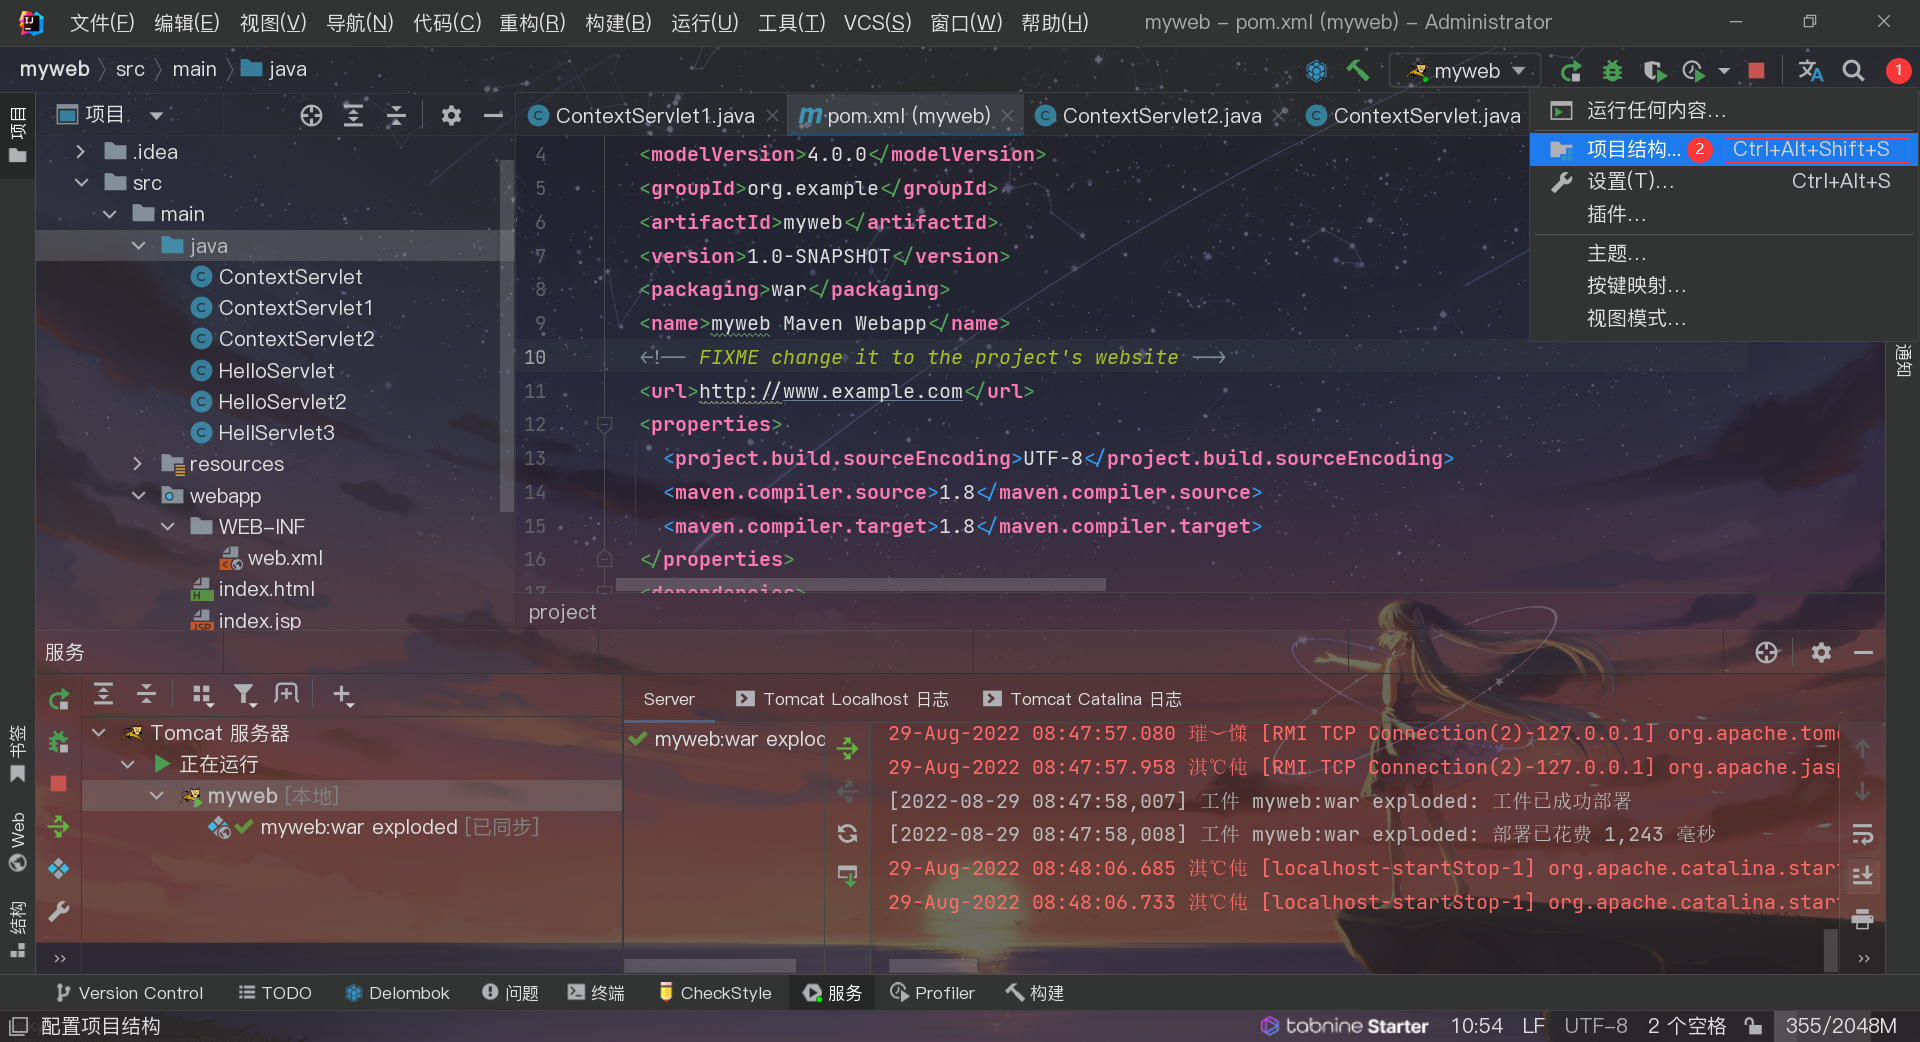Viewport: 1920px width, 1042px height.
Task: Toggle scroll to end in log console
Action: pyautogui.click(x=1862, y=876)
